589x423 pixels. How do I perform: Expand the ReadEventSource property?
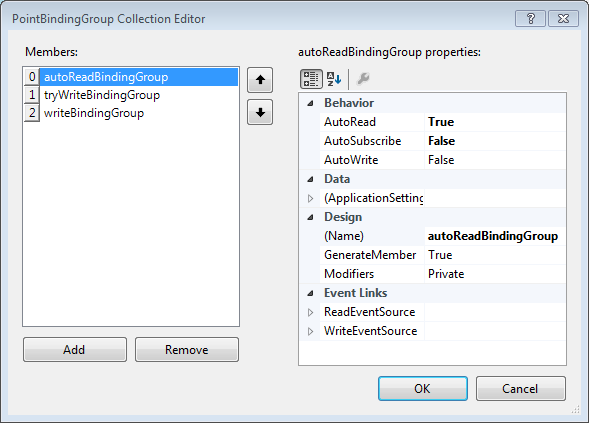click(310, 312)
